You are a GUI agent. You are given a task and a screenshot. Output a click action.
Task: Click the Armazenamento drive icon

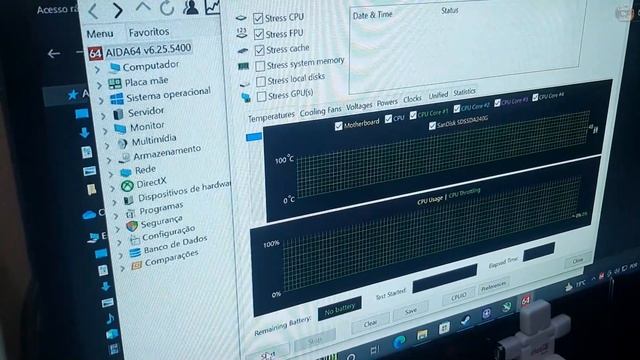pos(124,158)
